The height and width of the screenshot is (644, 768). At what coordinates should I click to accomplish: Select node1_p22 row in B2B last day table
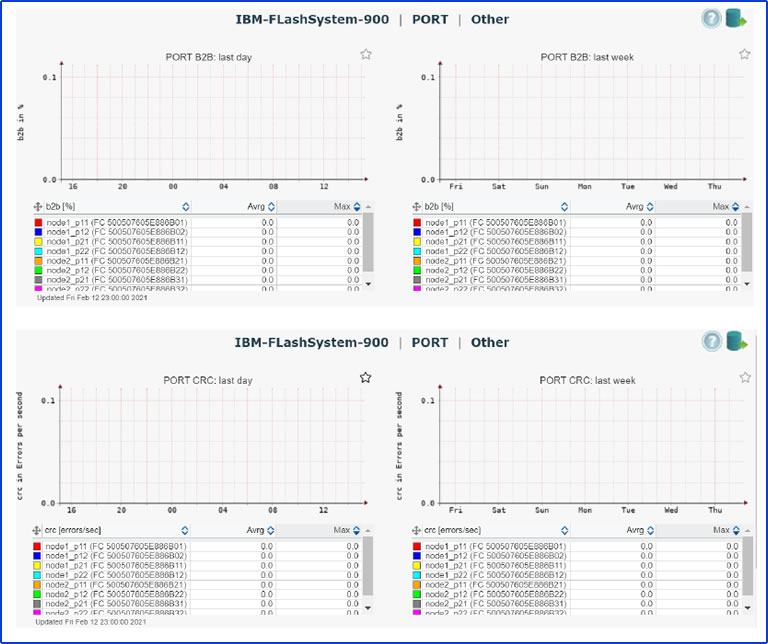pyautogui.click(x=198, y=251)
